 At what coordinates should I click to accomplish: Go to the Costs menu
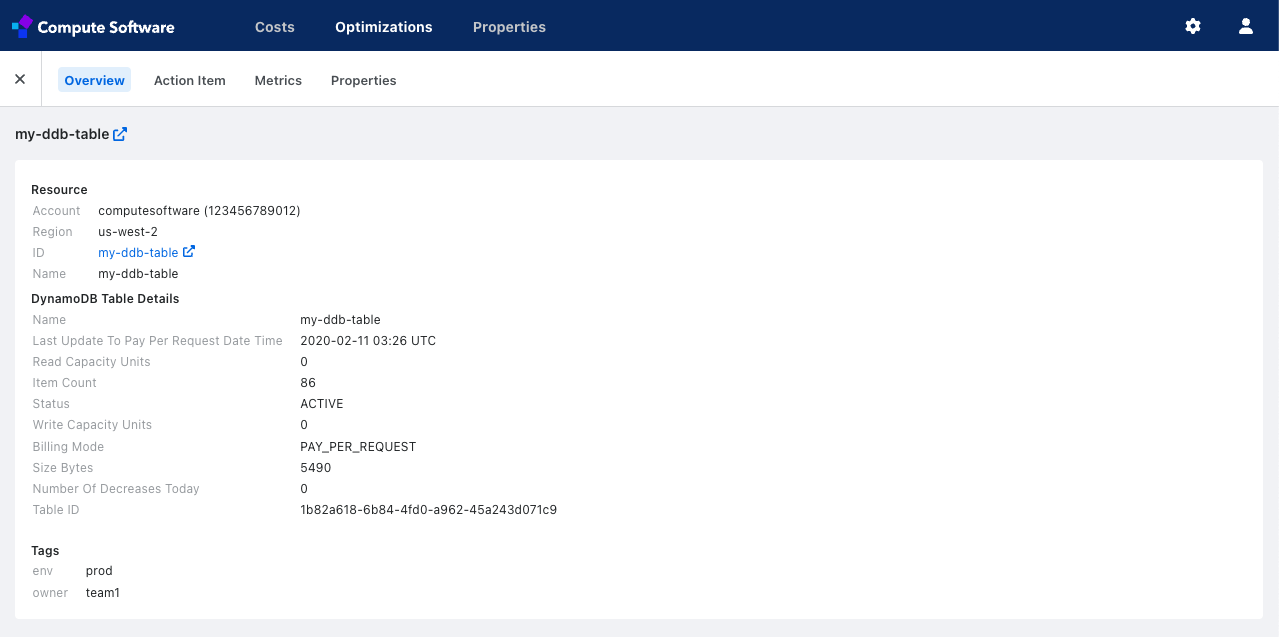(275, 27)
